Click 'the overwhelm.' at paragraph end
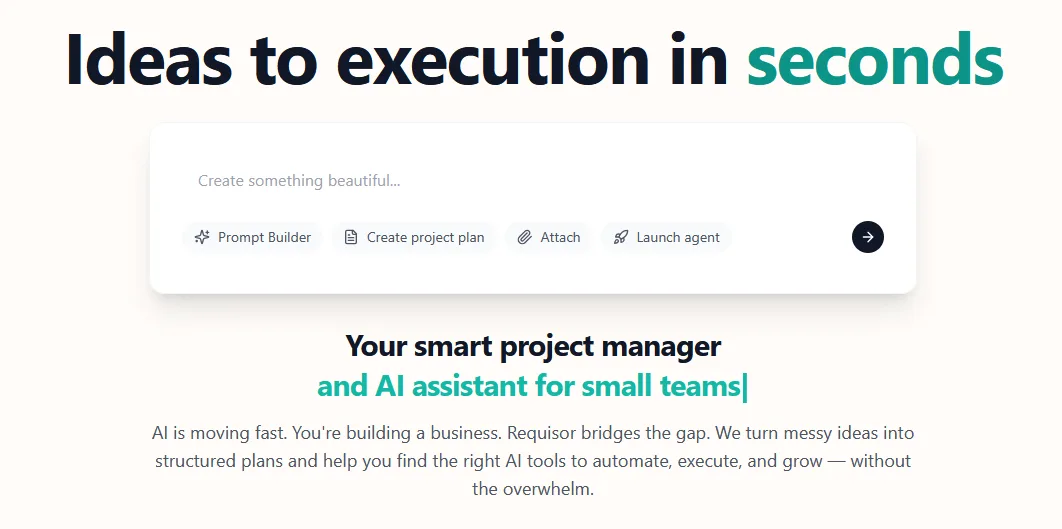 (532, 488)
